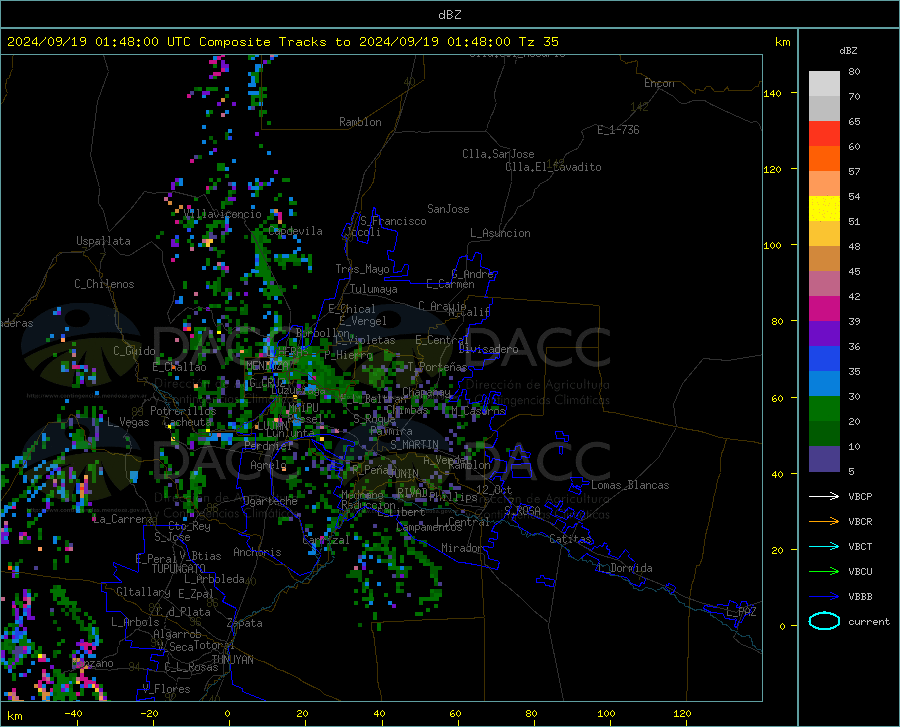Select the 51 dBZ yellow color swatch
Image resolution: width=900 pixels, height=727 pixels.
click(824, 209)
